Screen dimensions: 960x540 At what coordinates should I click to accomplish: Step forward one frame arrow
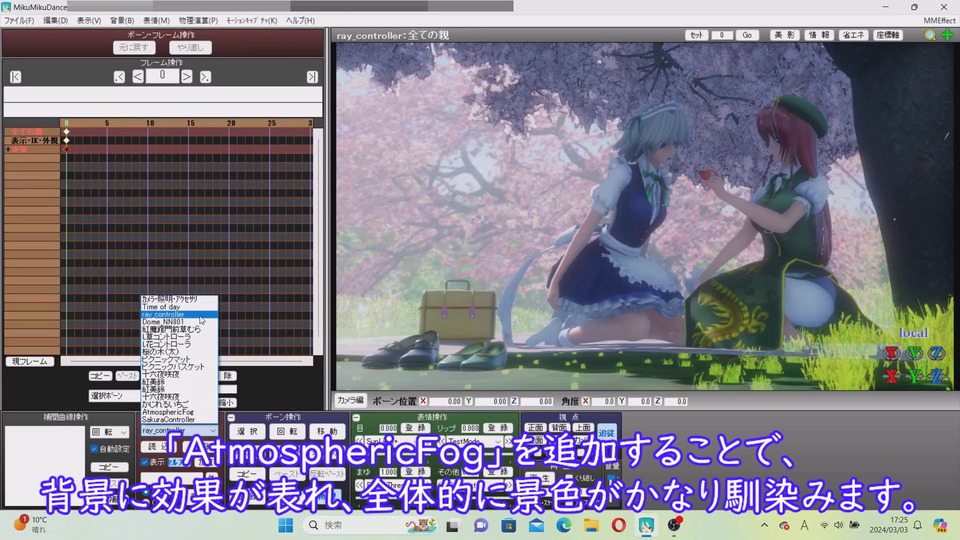[x=187, y=77]
